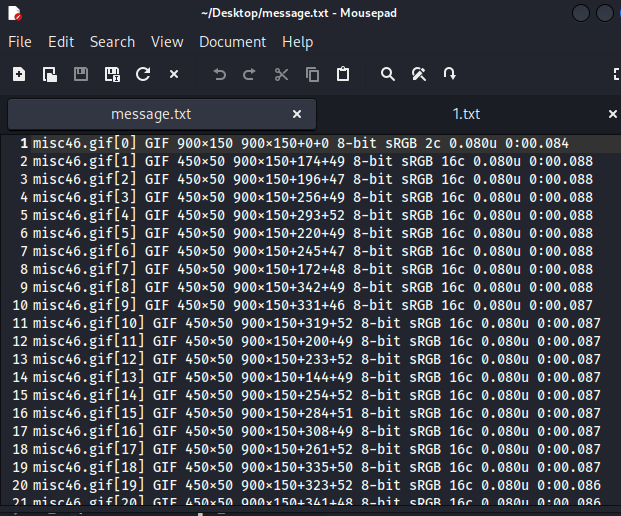The image size is (621, 516).
Task: Click the New document toolbar icon
Action: 19,74
